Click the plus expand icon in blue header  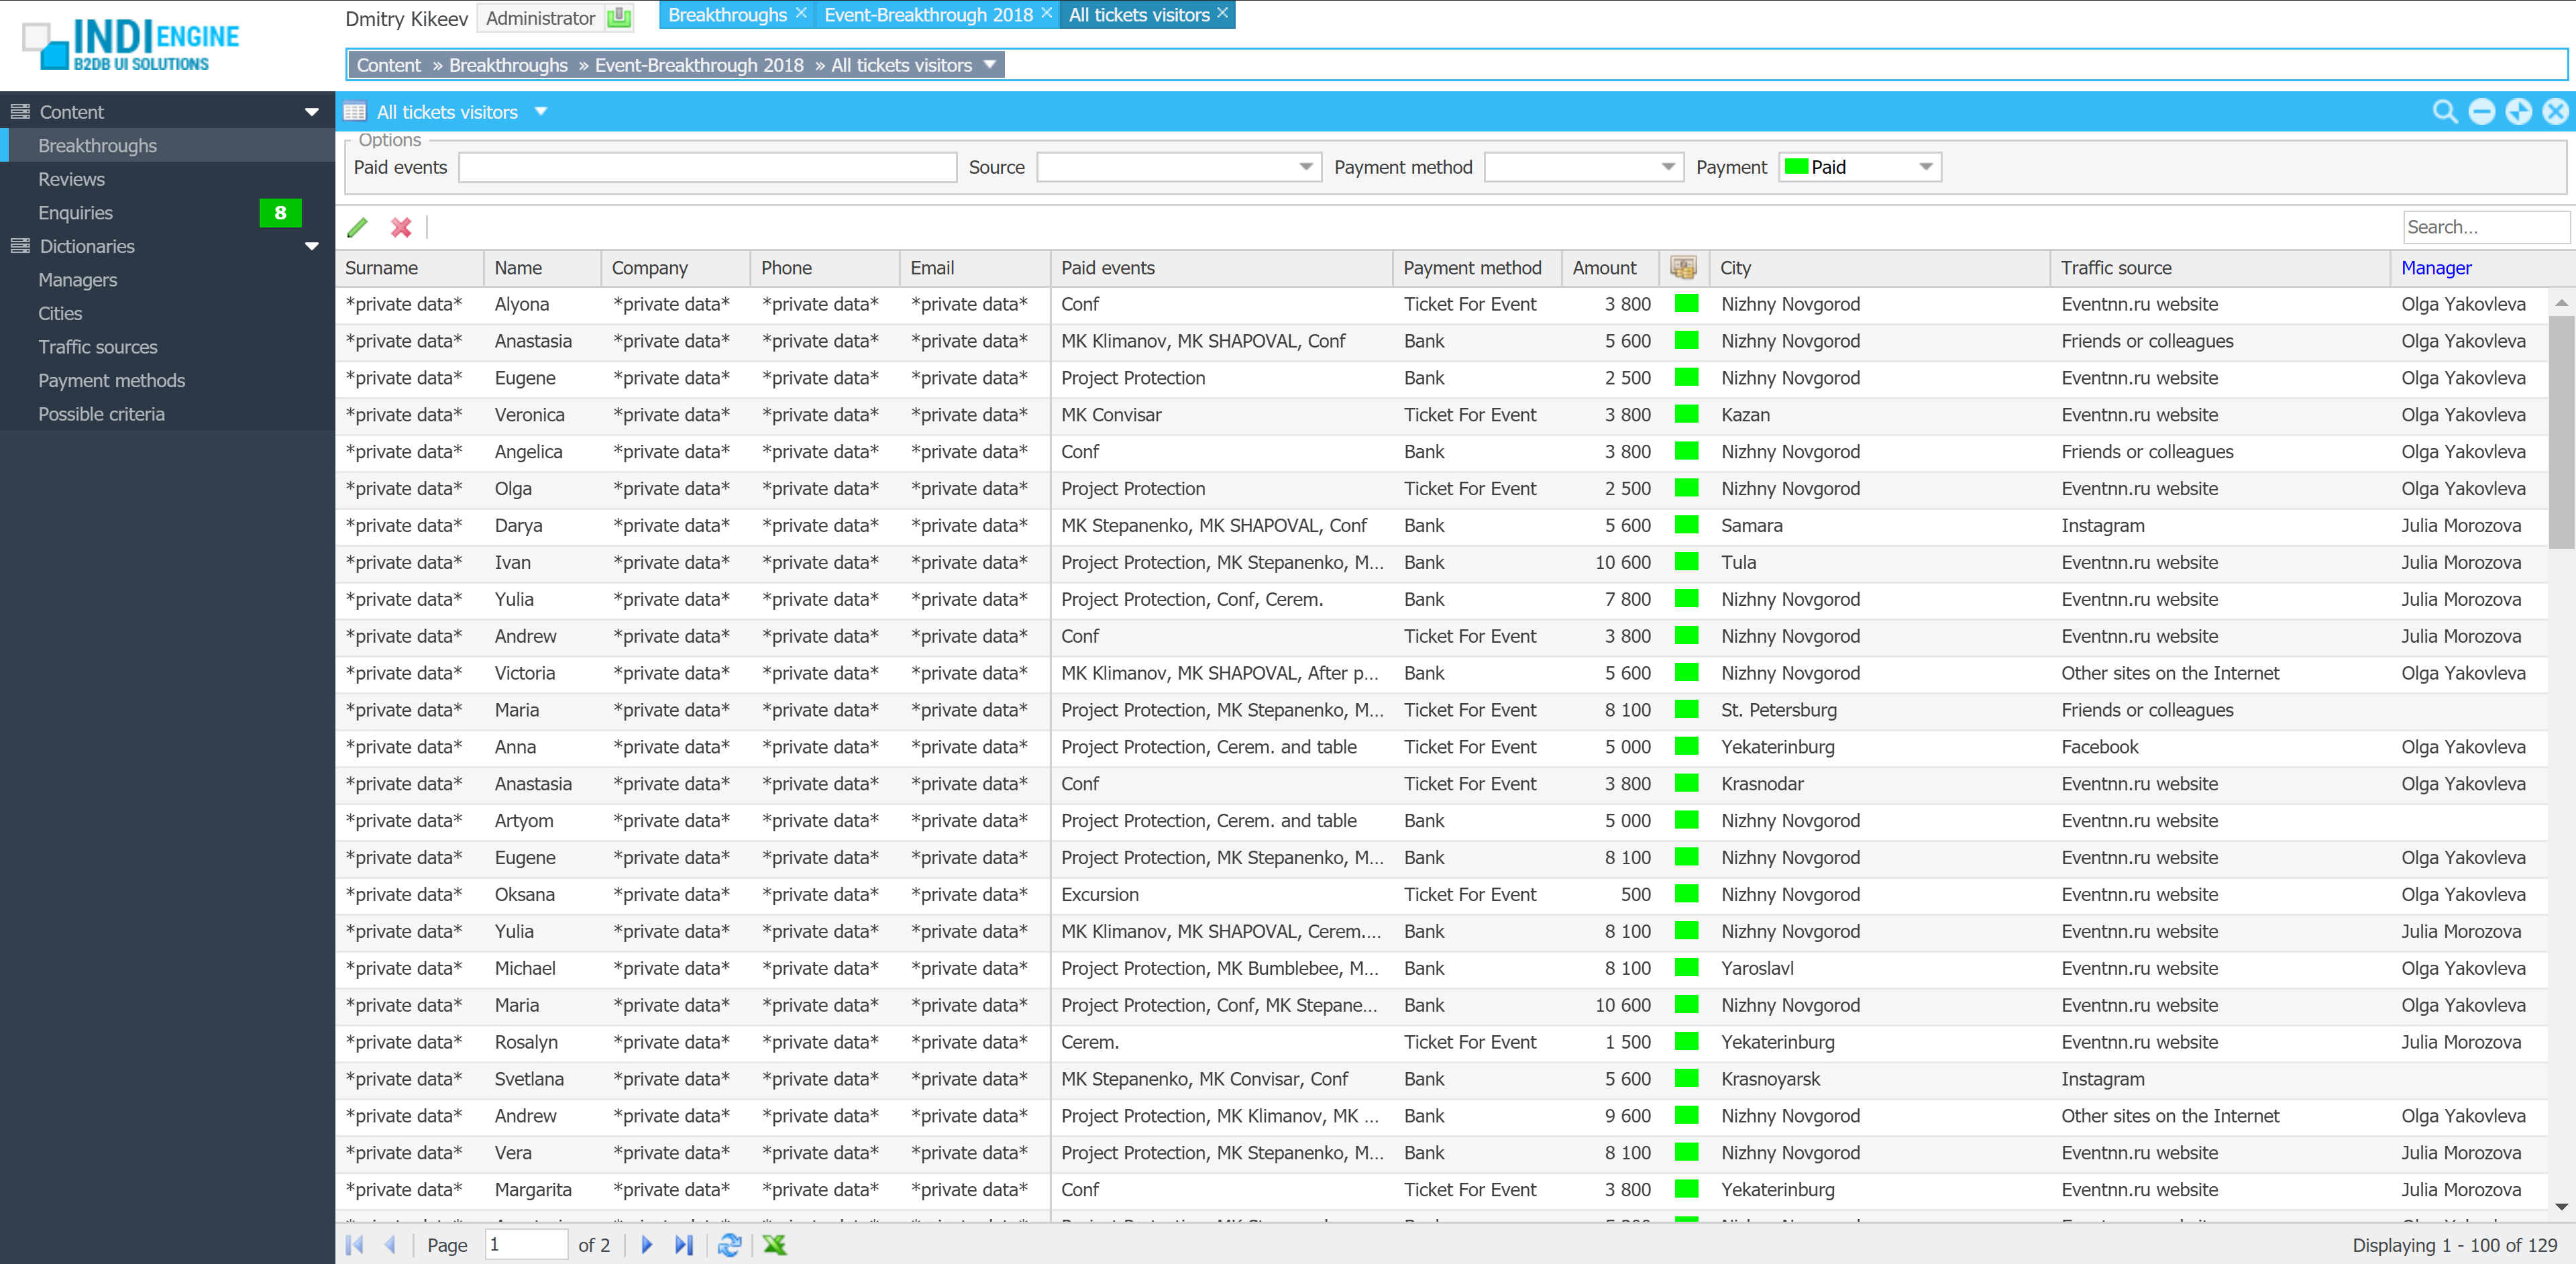click(x=2518, y=112)
